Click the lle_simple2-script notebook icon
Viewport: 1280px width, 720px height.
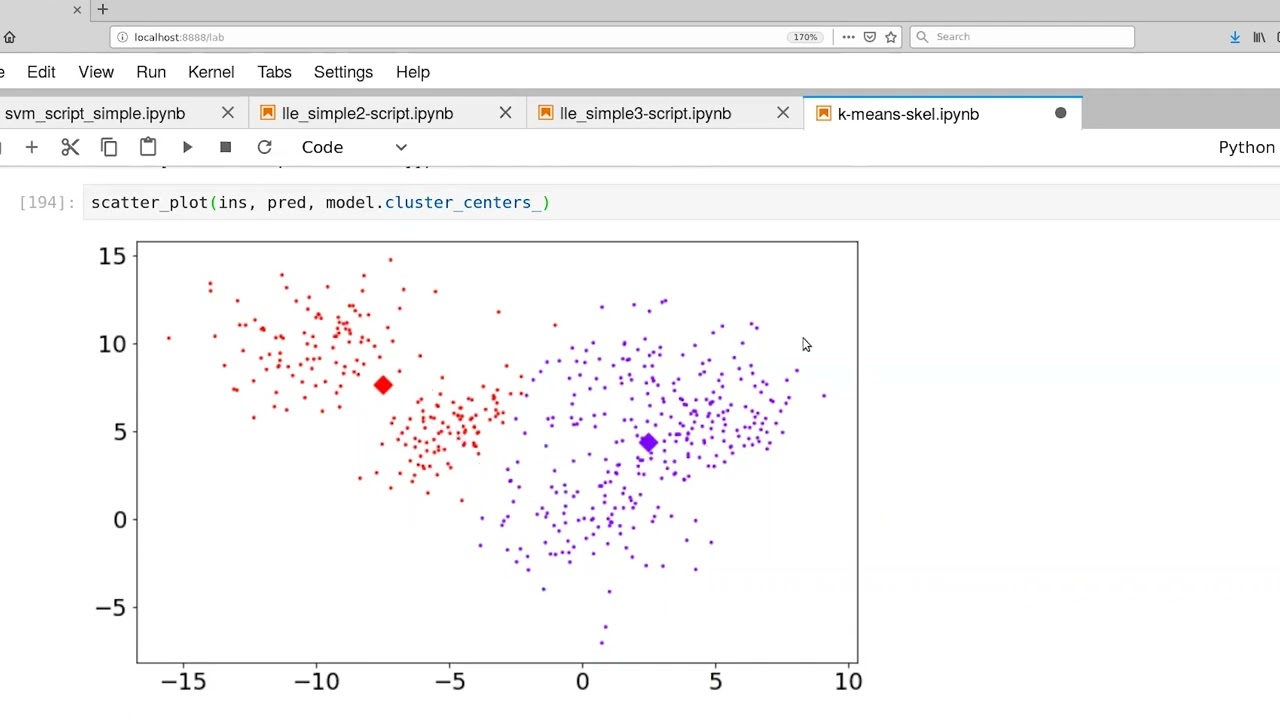tap(267, 113)
